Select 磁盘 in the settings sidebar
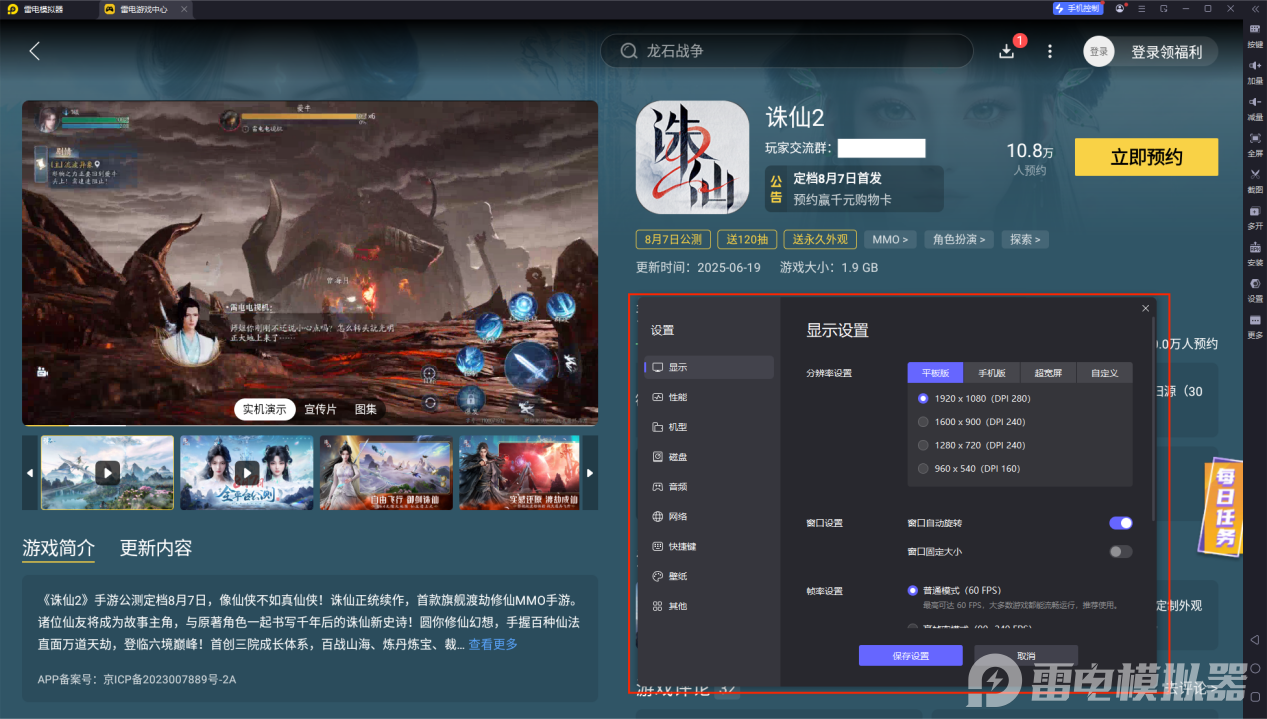 pos(709,457)
